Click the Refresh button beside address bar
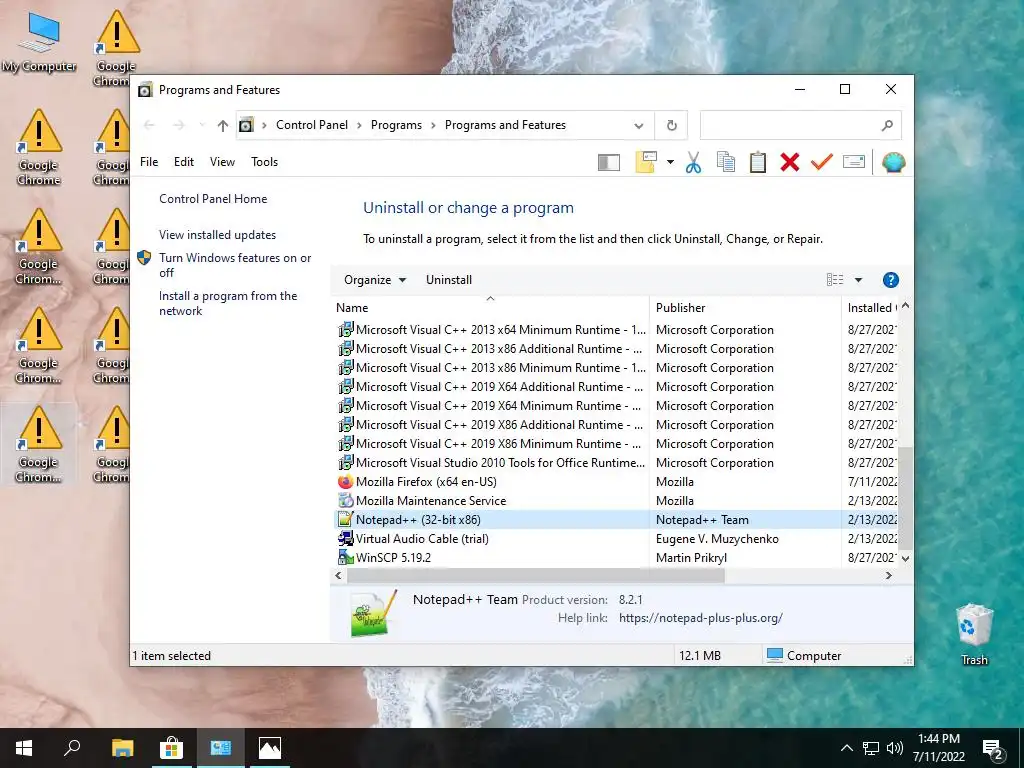This screenshot has height=768, width=1024. click(x=671, y=125)
